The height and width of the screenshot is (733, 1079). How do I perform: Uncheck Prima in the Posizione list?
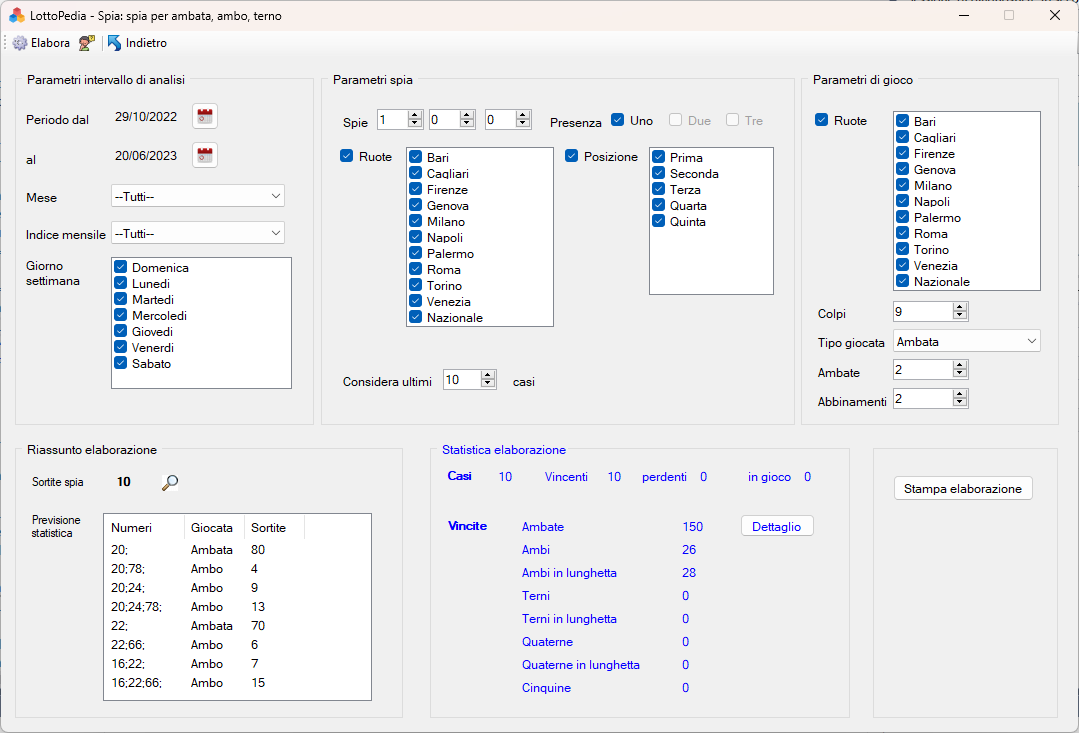click(659, 157)
